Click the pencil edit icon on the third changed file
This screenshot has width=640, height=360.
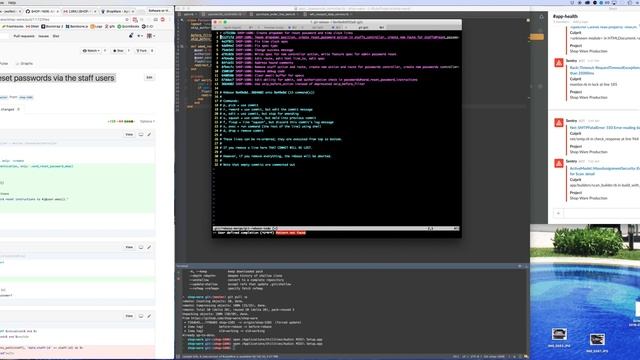[x=149, y=316]
